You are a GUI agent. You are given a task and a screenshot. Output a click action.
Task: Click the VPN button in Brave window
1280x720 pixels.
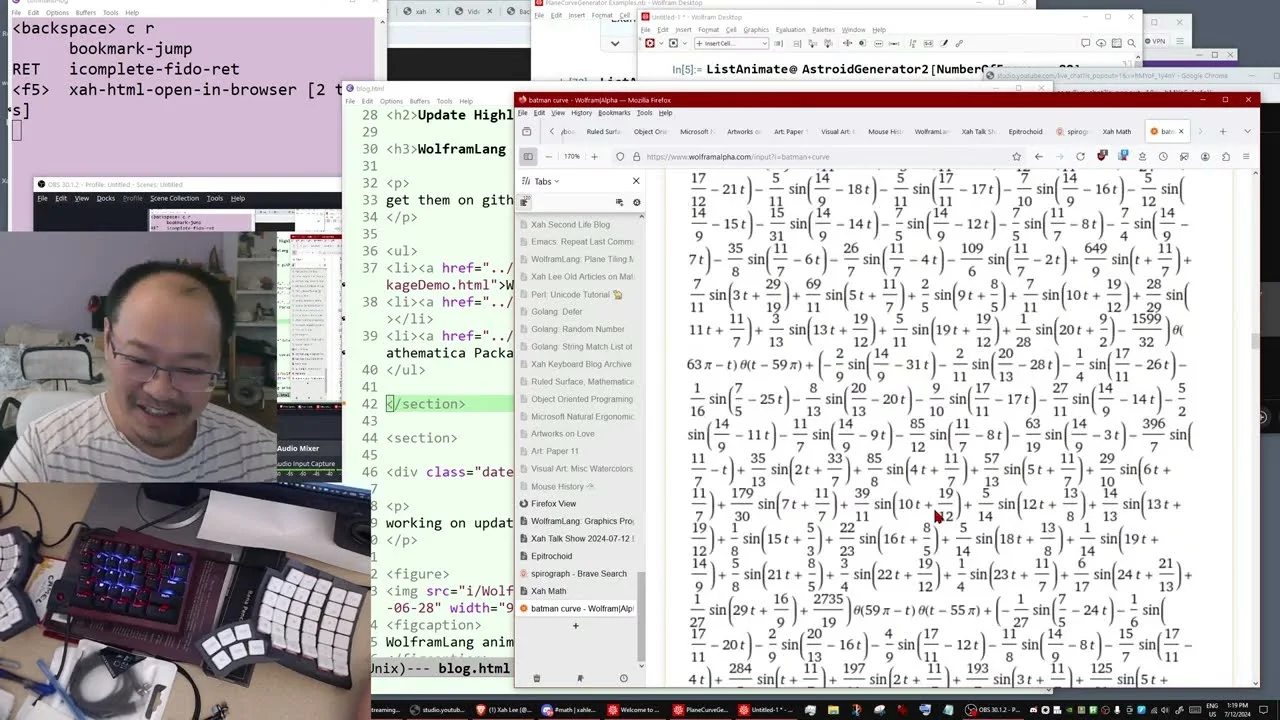point(1156,41)
